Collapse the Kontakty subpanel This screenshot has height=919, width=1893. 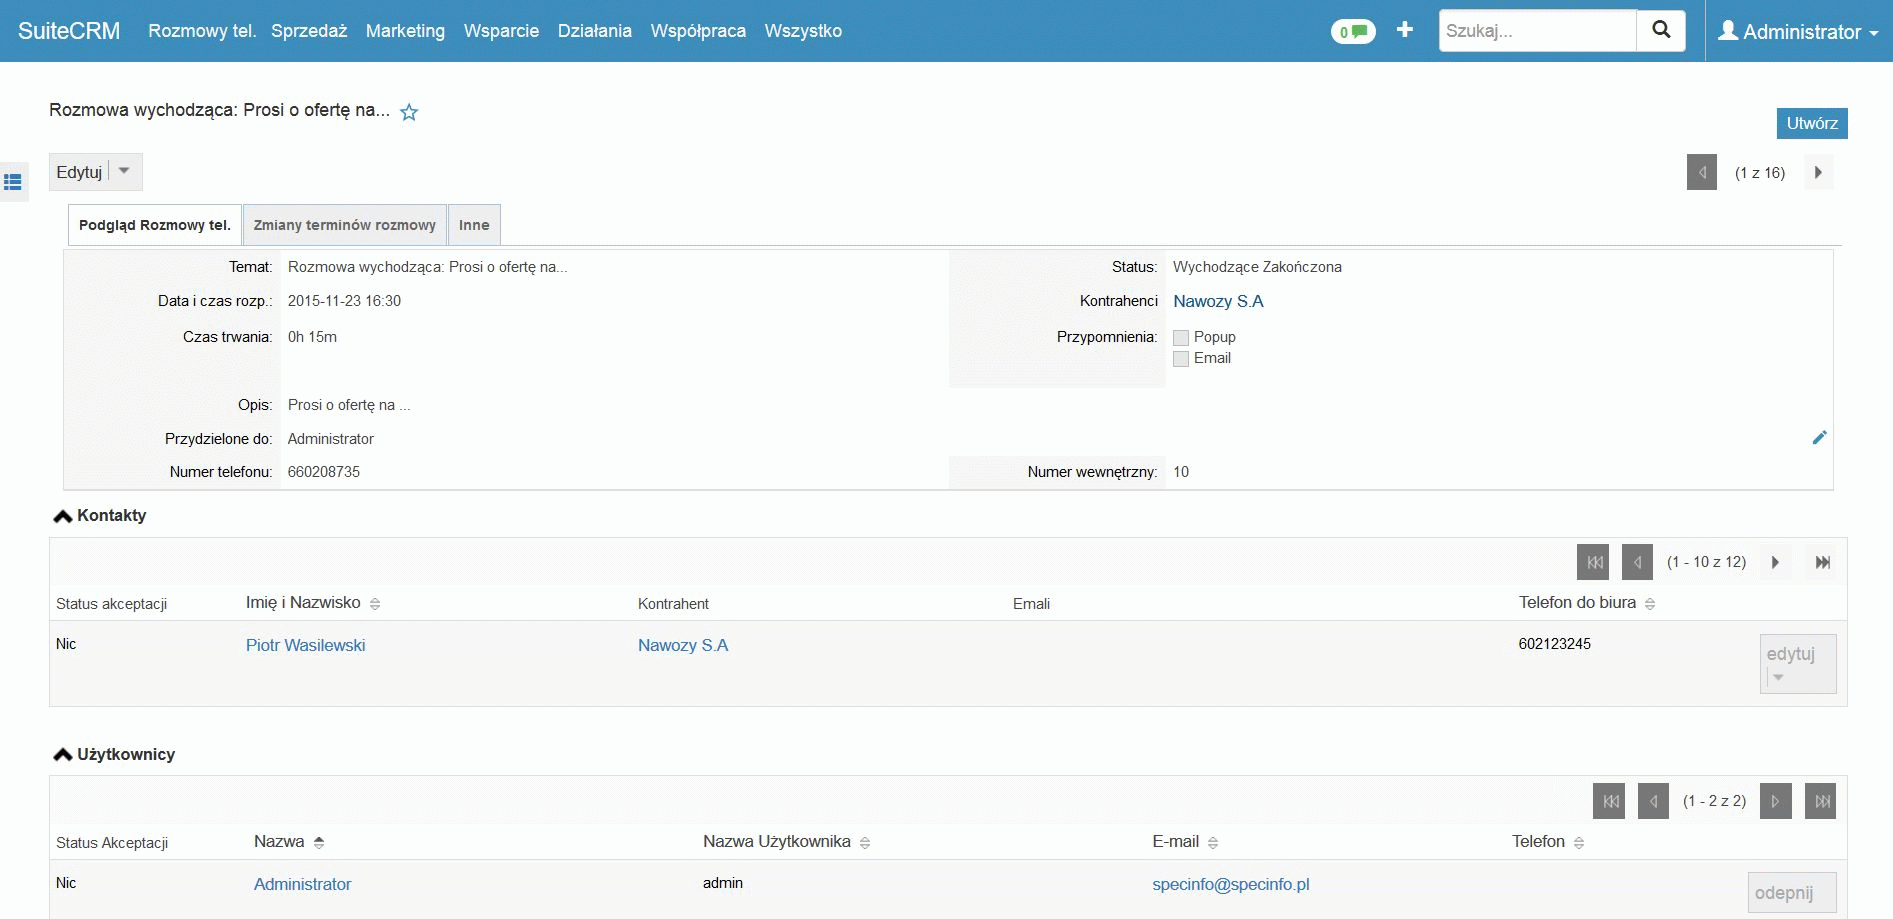(x=63, y=516)
